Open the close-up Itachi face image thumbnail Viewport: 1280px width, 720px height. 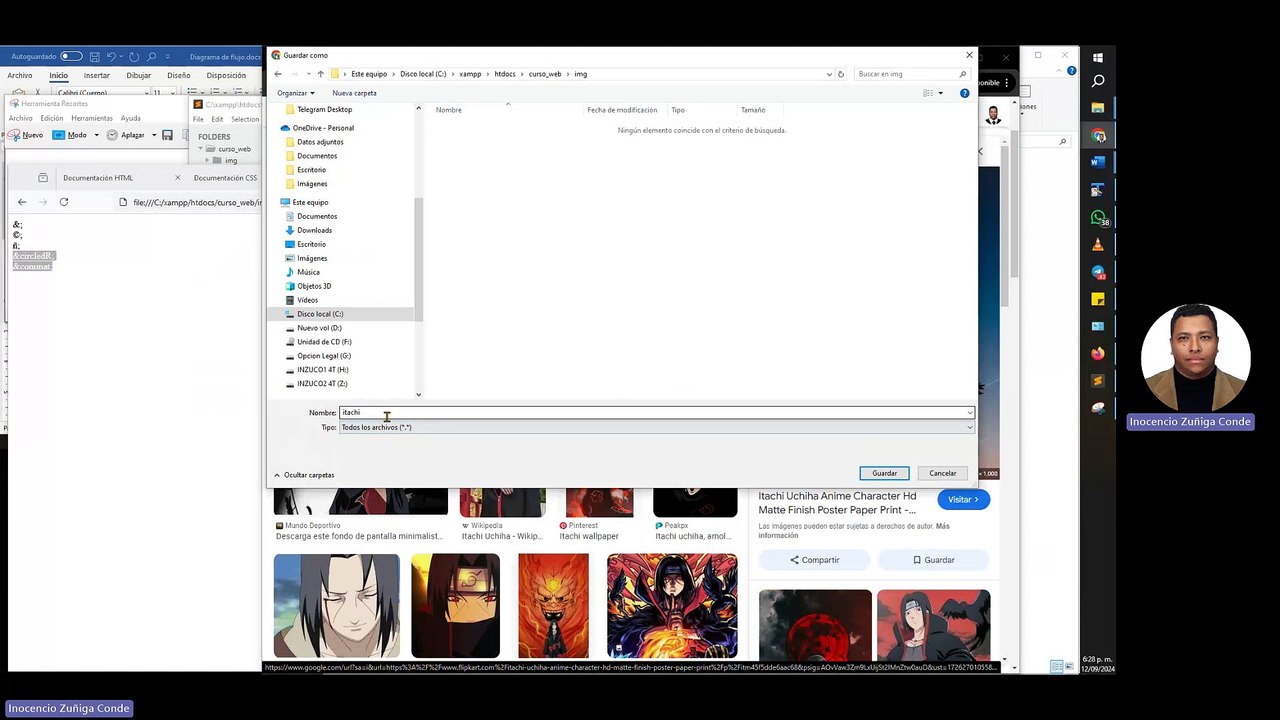pos(336,606)
